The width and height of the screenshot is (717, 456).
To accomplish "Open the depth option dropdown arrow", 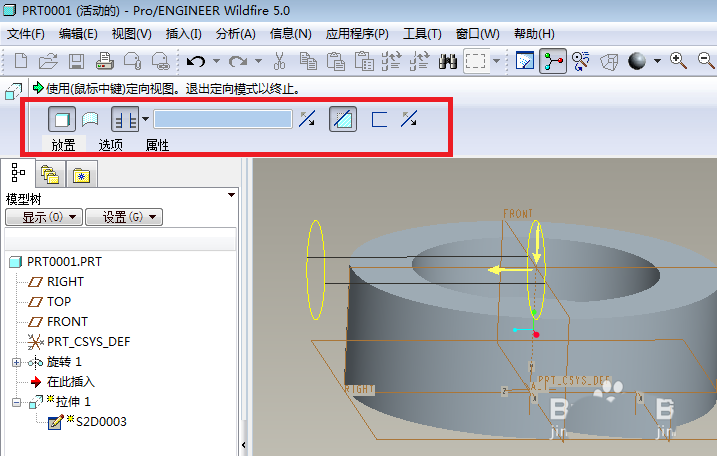I will 145,119.
